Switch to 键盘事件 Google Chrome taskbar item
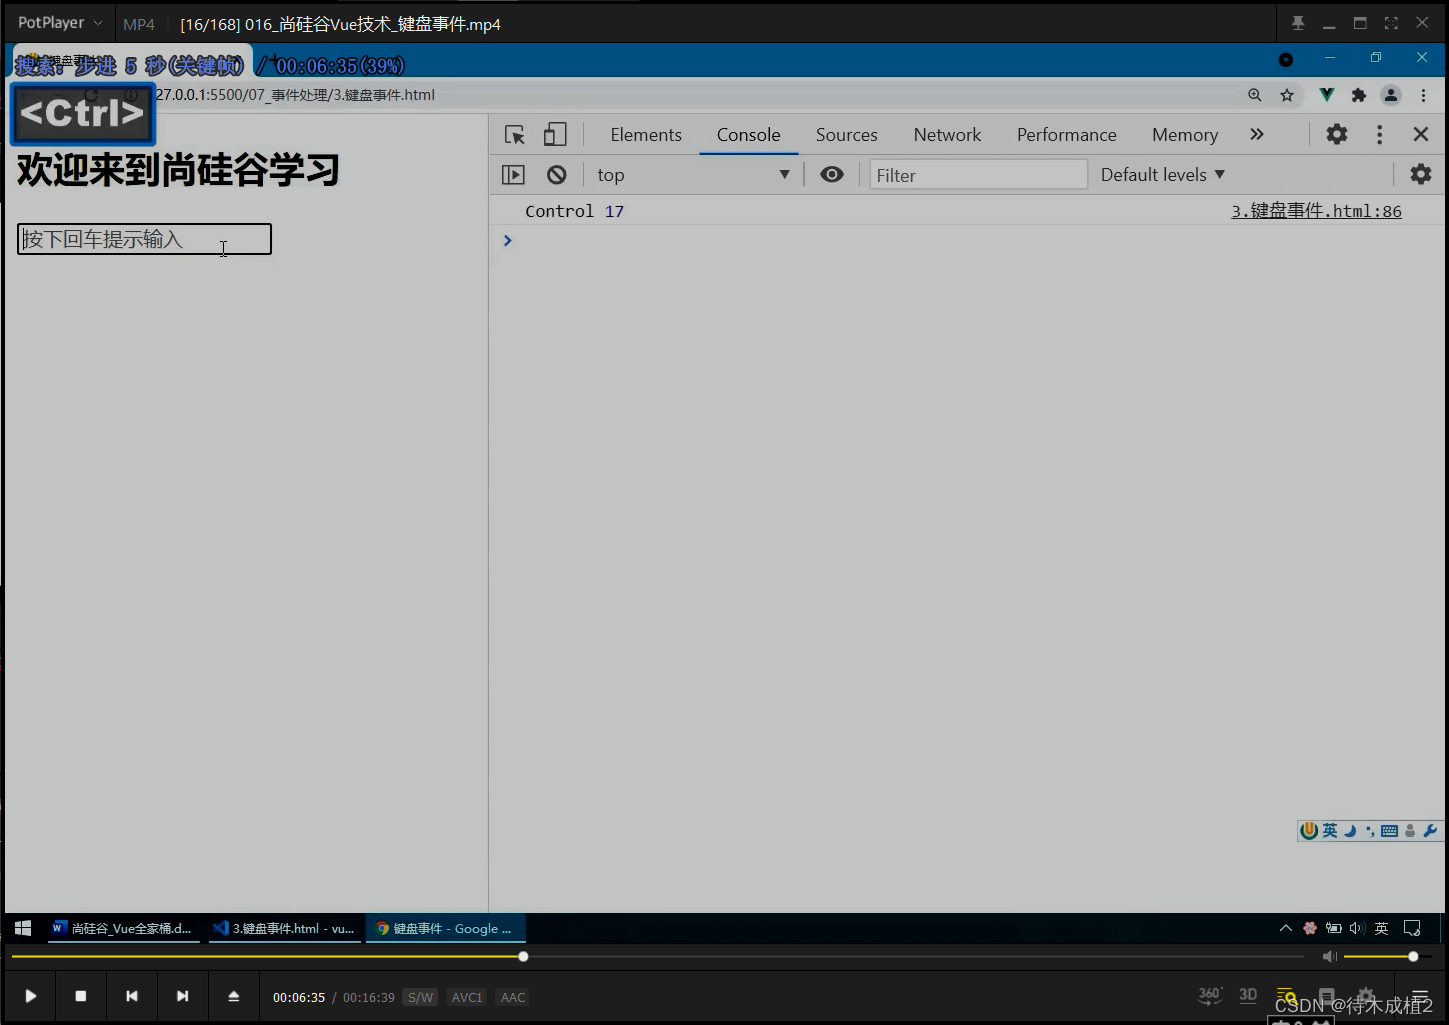Screen dimensions: 1449x1025 coord(445,928)
